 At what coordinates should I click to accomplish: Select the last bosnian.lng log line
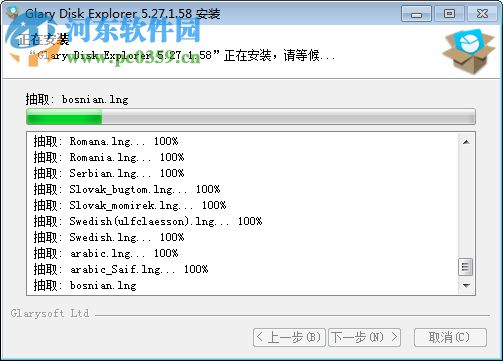[85, 285]
